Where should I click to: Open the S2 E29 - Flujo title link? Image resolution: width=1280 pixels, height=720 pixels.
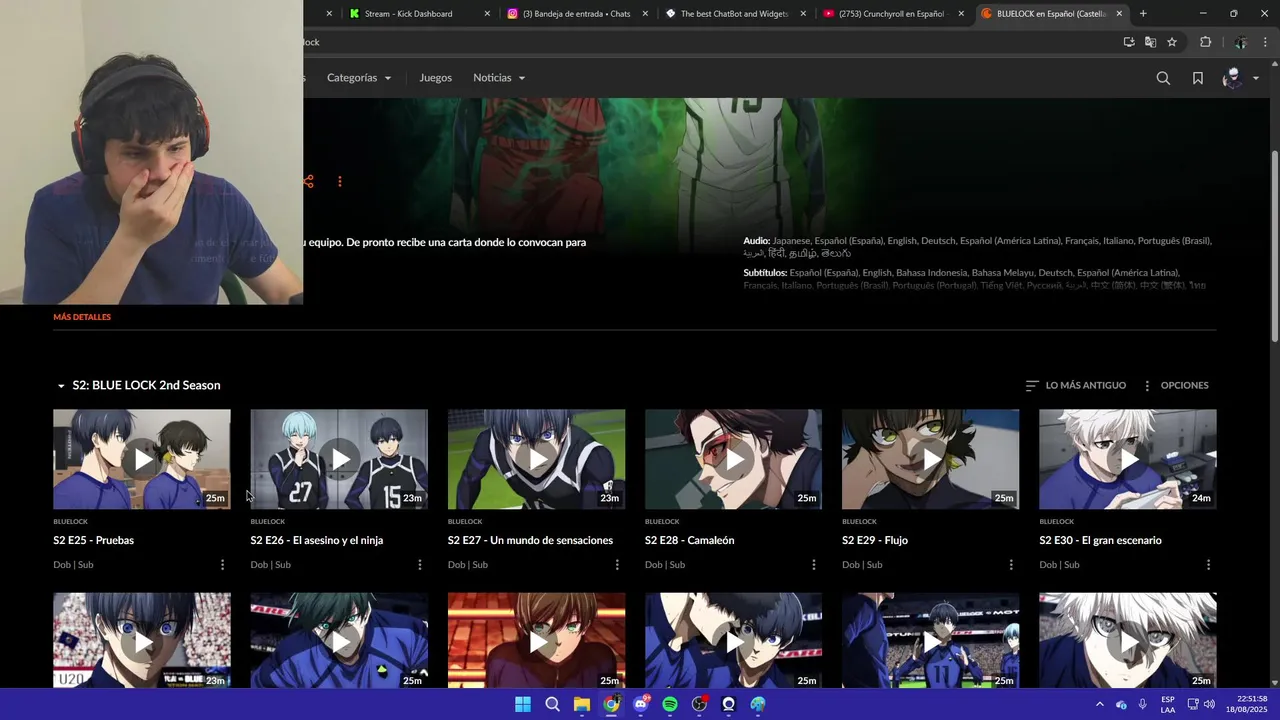(x=875, y=540)
